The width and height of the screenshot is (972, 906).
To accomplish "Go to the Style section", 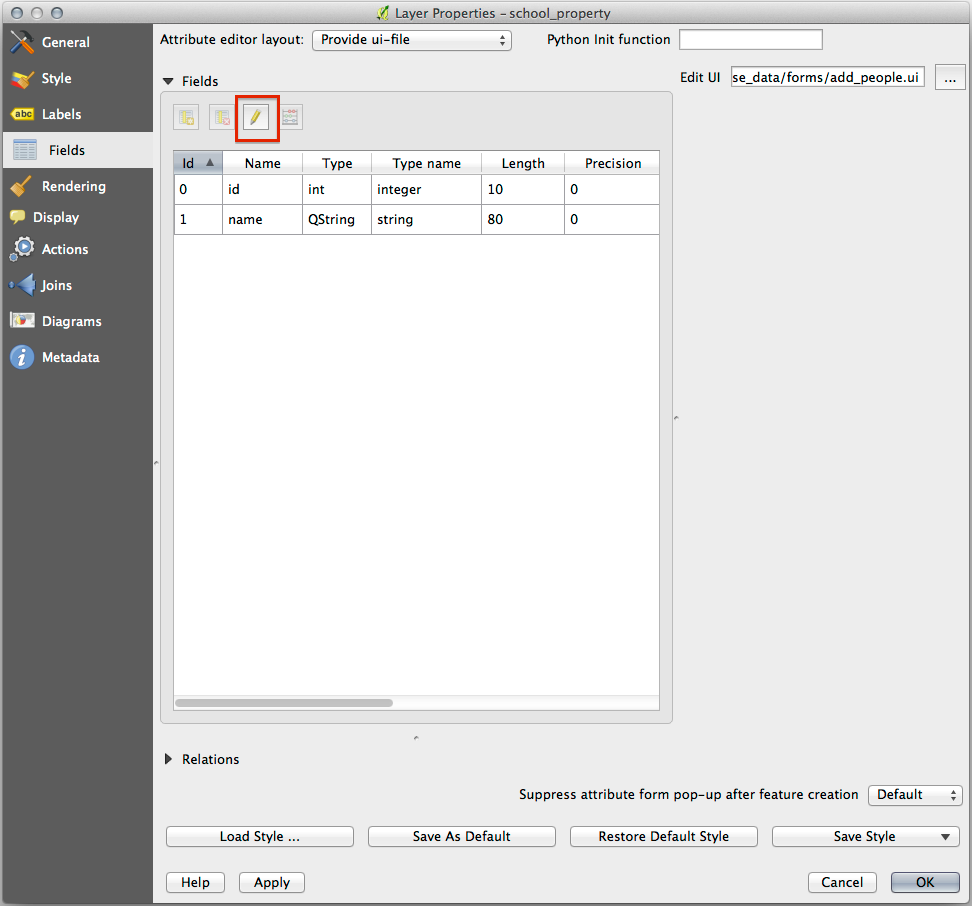I will (56, 79).
